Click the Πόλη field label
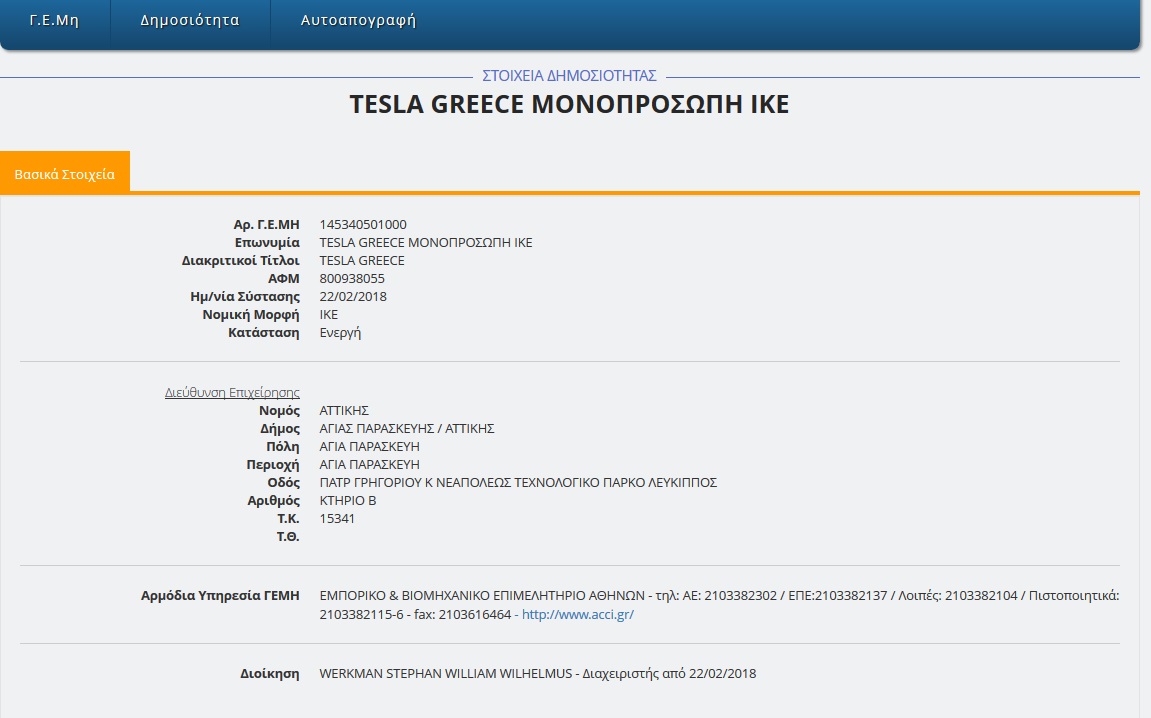The height and width of the screenshot is (718, 1151). coord(283,446)
